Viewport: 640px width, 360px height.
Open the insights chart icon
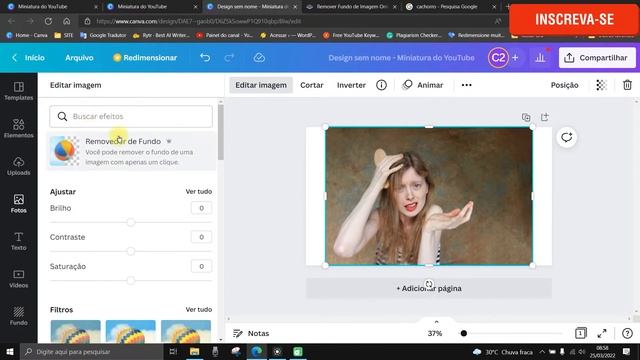540,58
